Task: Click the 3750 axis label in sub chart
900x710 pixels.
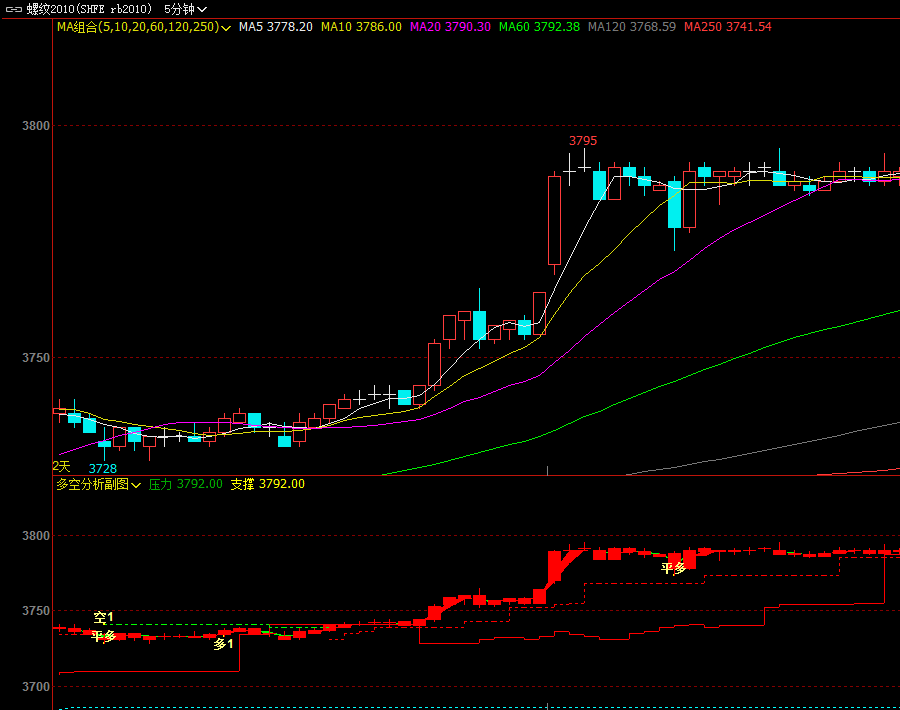Action: [x=36, y=611]
